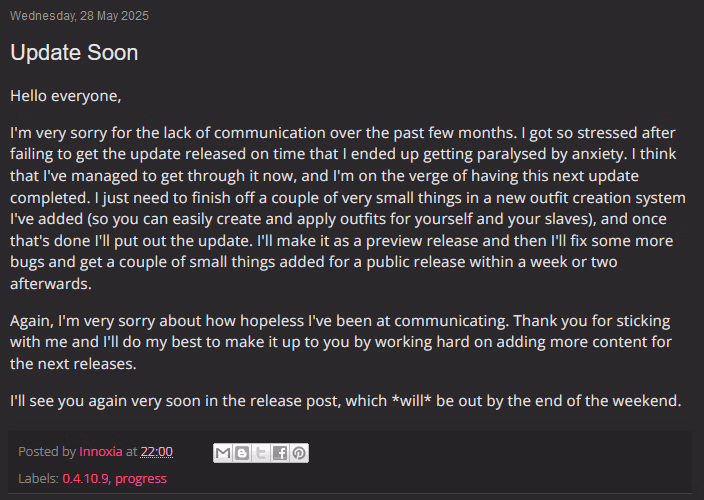This screenshot has width=704, height=500.
Task: Click the Wednesday, 28 May 2025 date header
Action: (79, 16)
